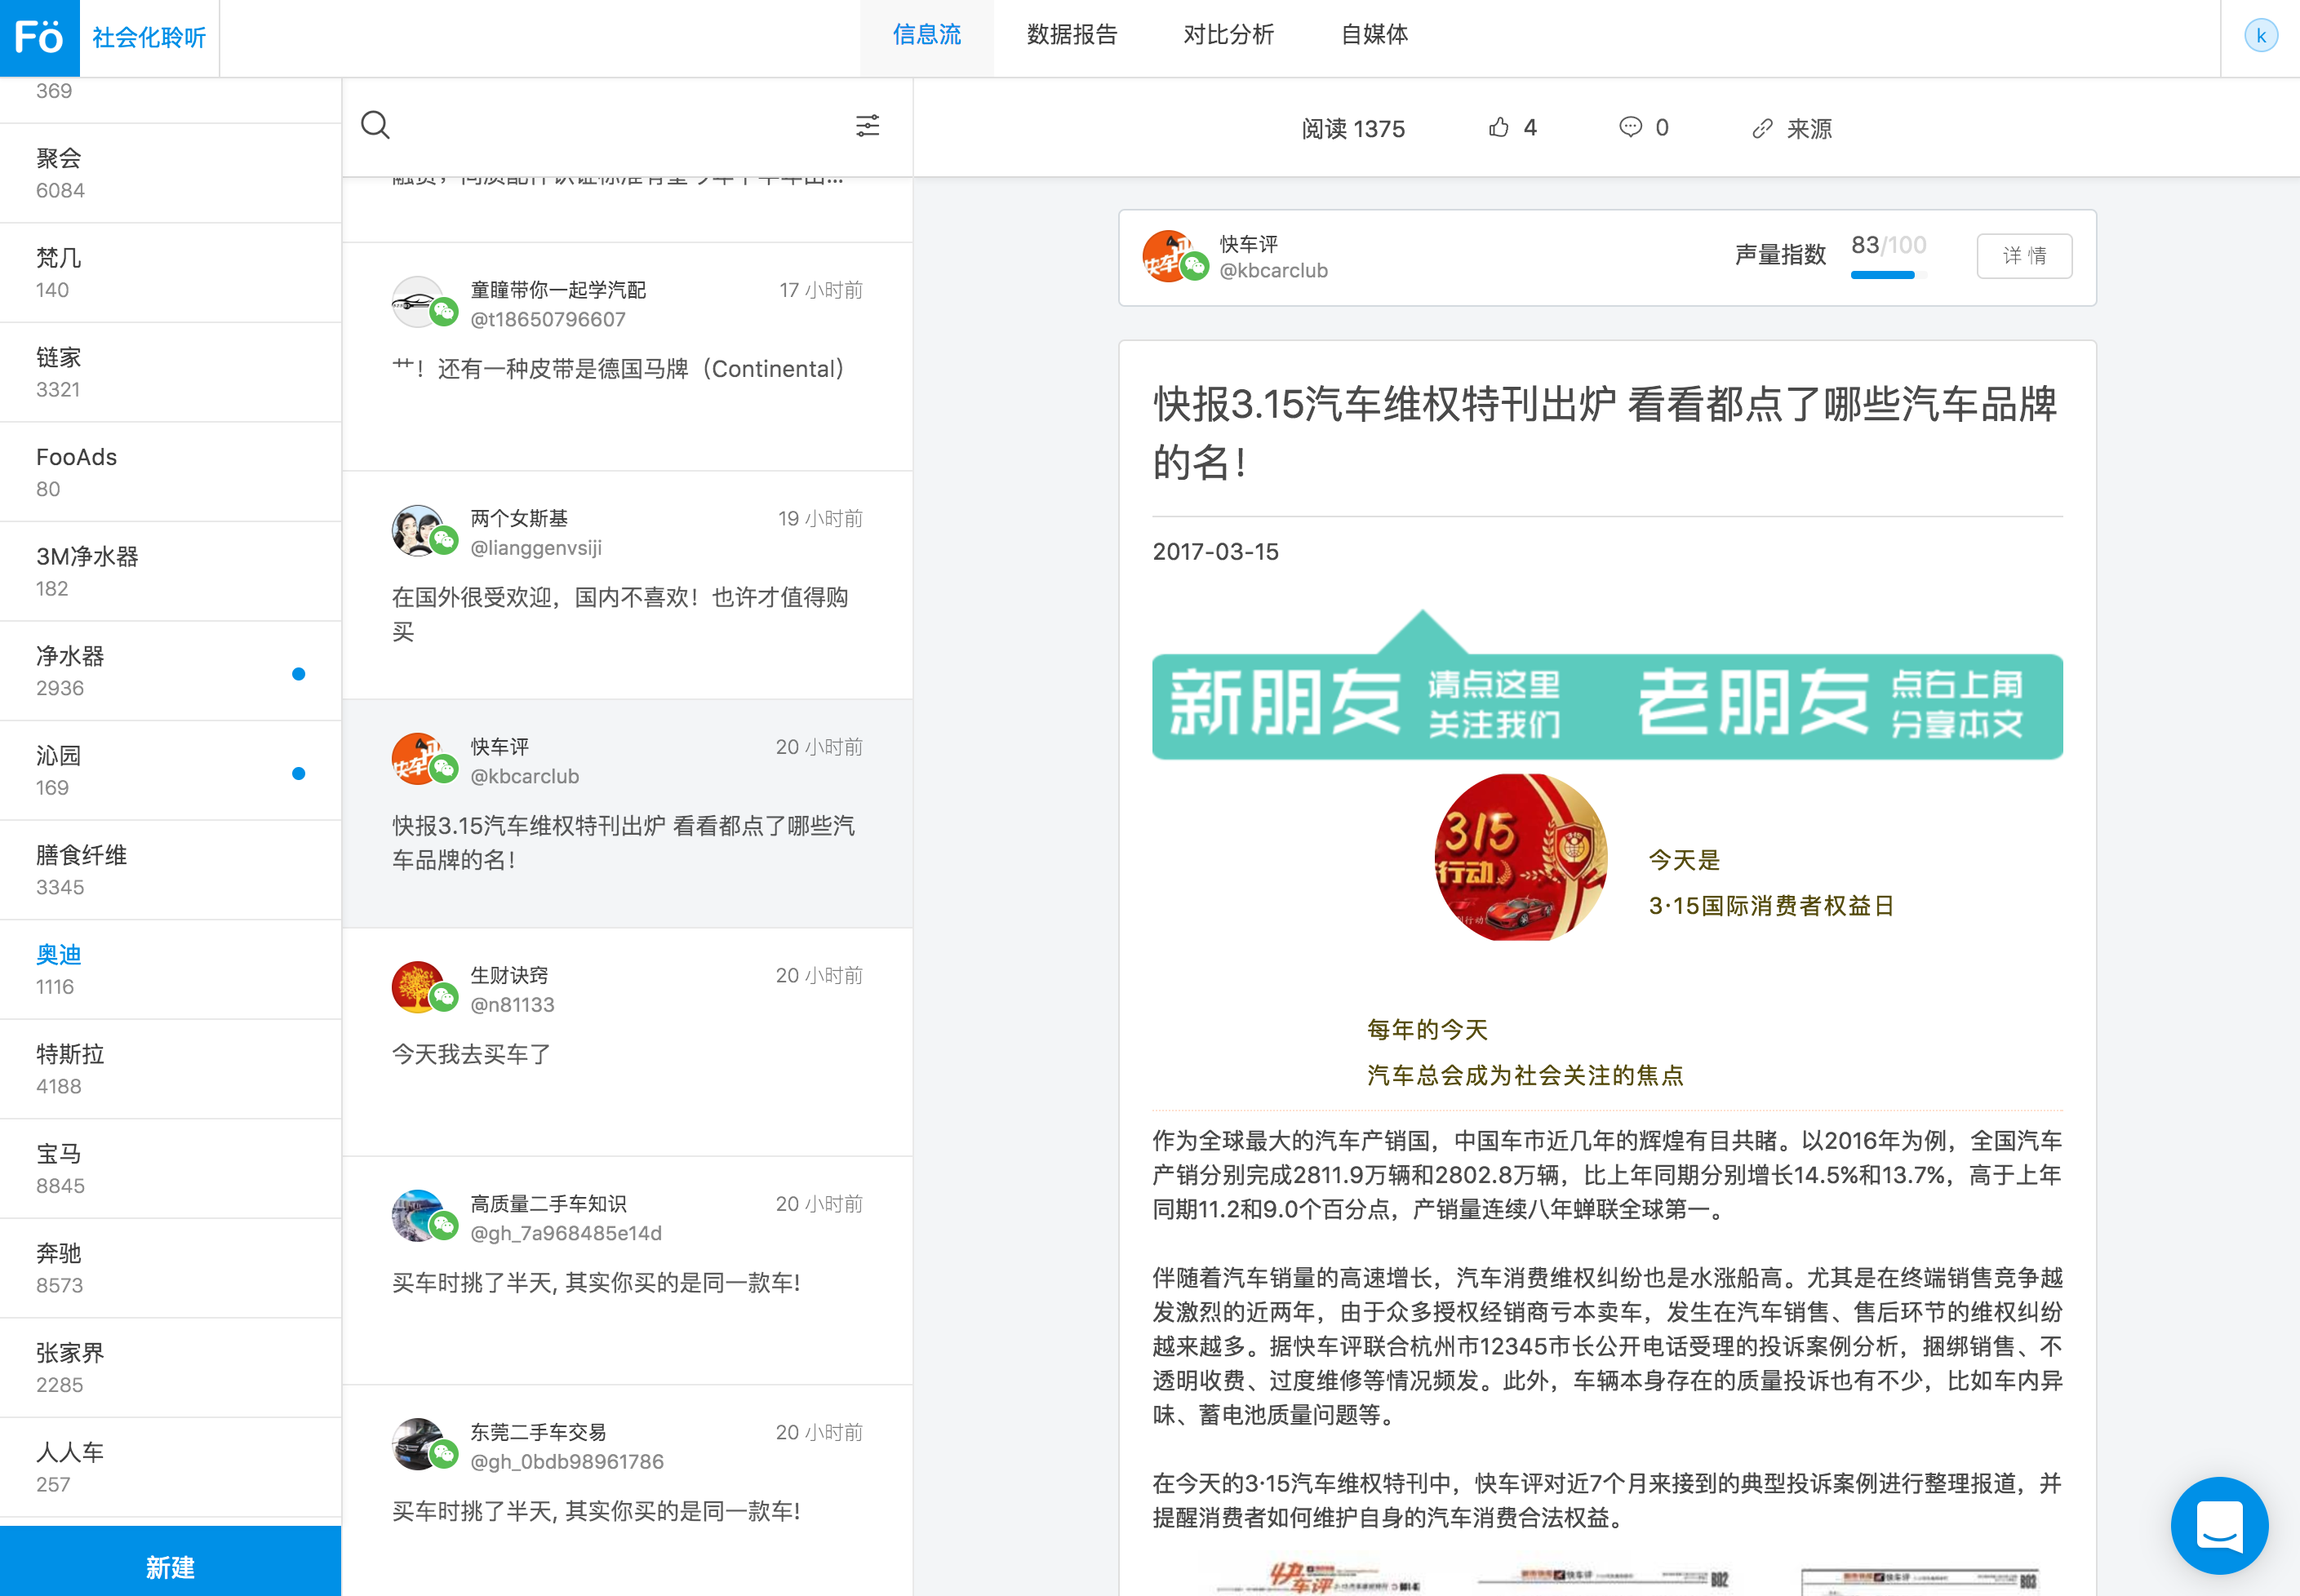Image resolution: width=2300 pixels, height=1596 pixels.
Task: Click the comment bubble icon
Action: 1630,127
